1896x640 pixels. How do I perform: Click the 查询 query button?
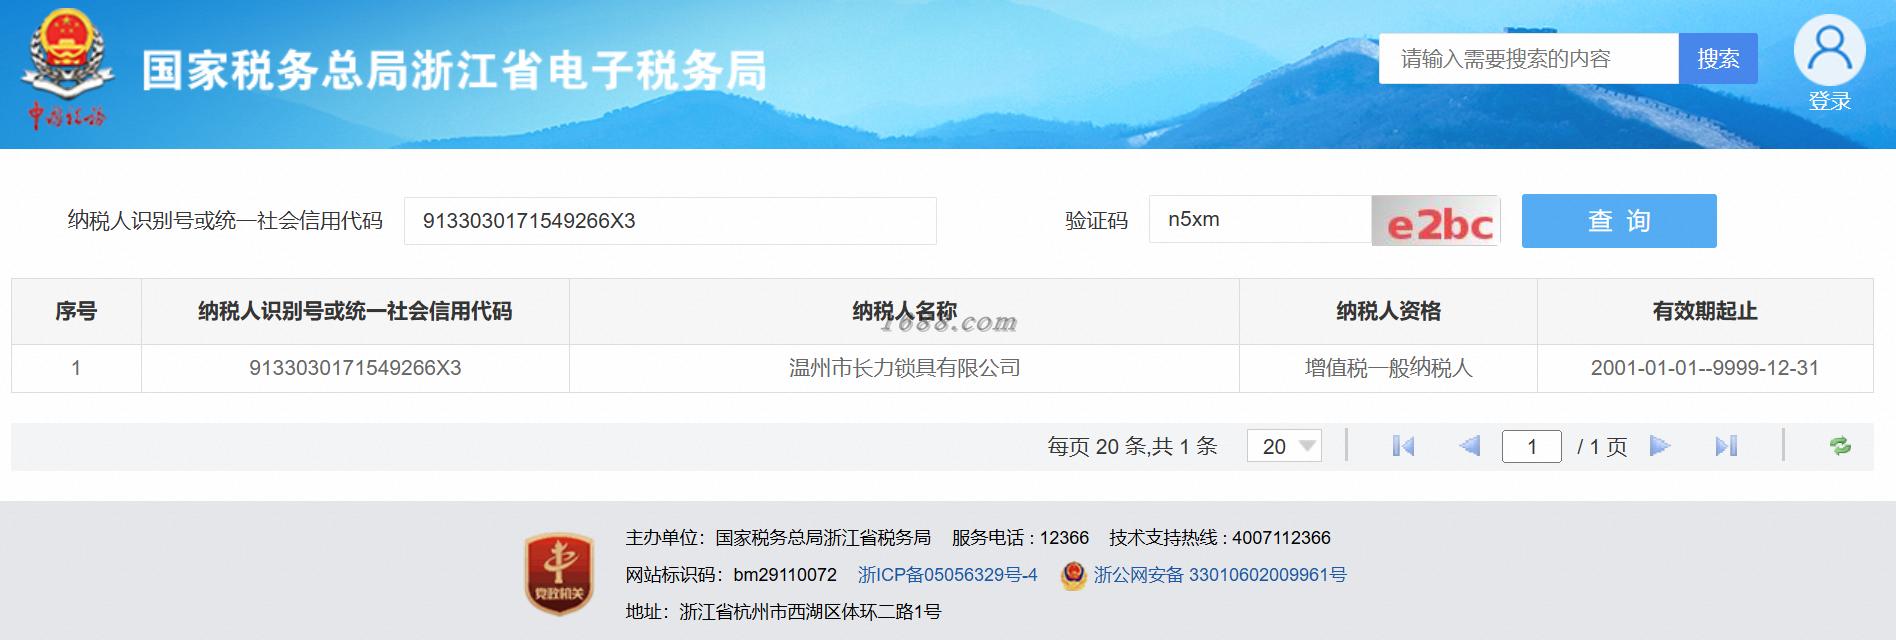1619,221
